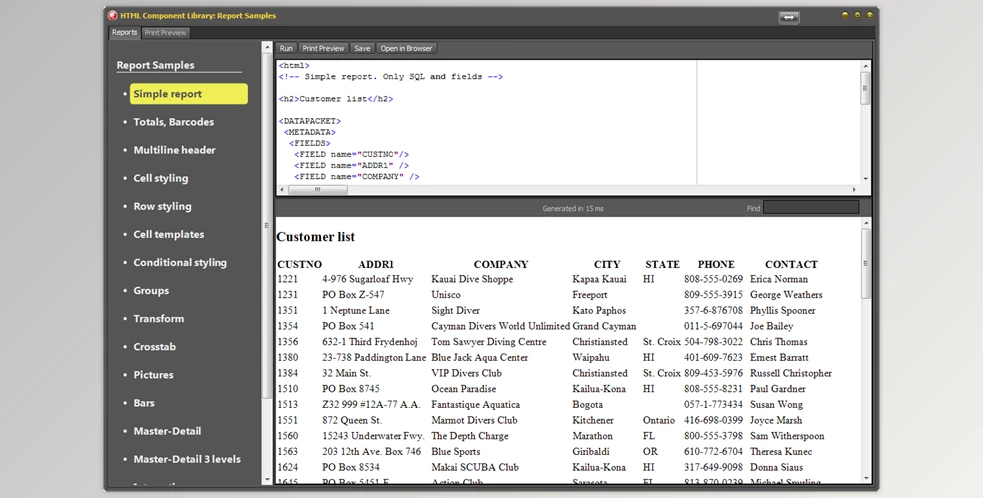Click the report output's scroll-up arrow

(866, 224)
